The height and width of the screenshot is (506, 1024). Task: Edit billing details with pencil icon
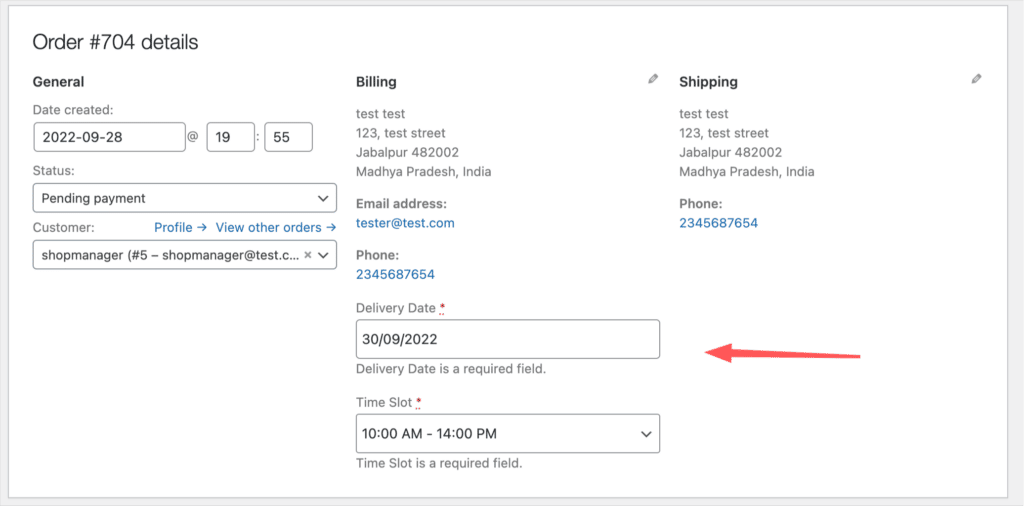pos(652,79)
